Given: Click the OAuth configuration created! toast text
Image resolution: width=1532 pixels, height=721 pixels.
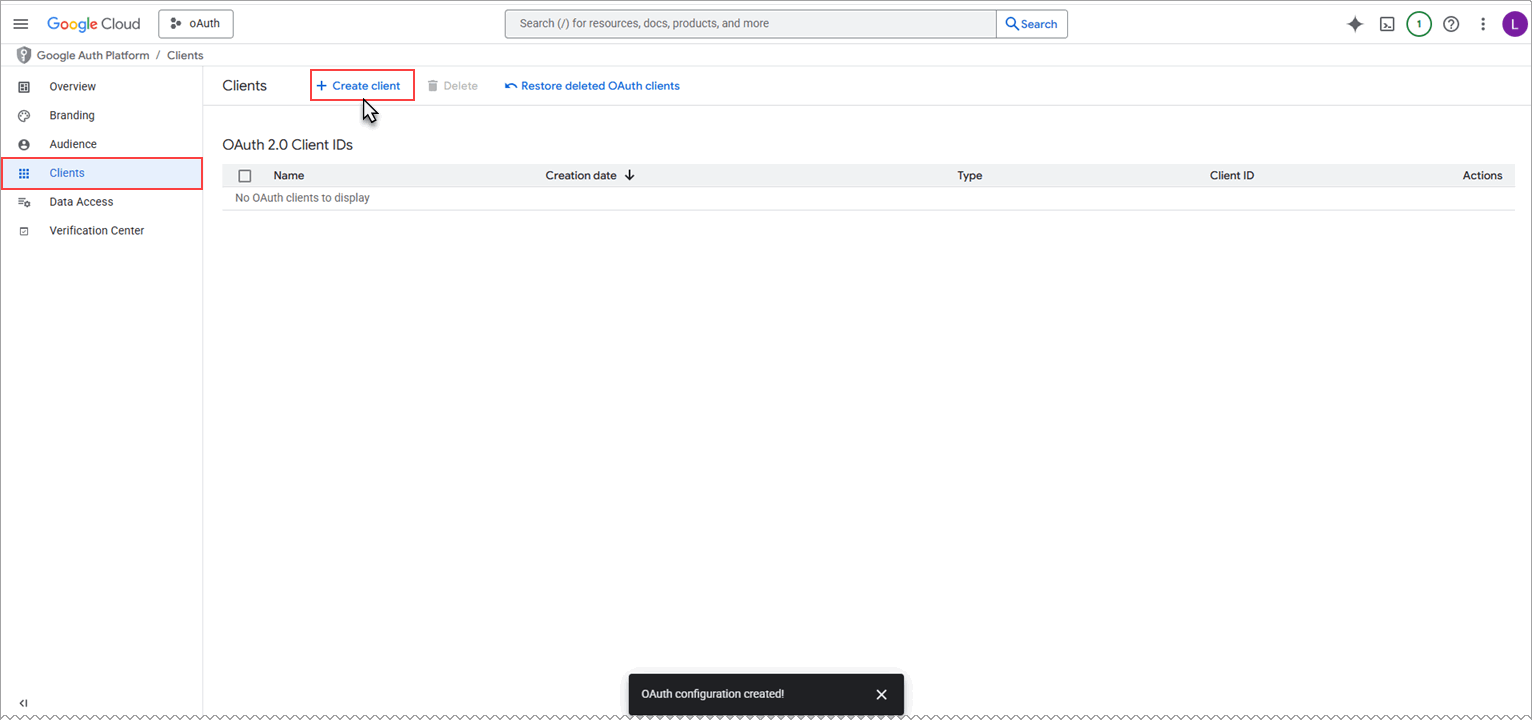Looking at the screenshot, I should (x=713, y=694).
